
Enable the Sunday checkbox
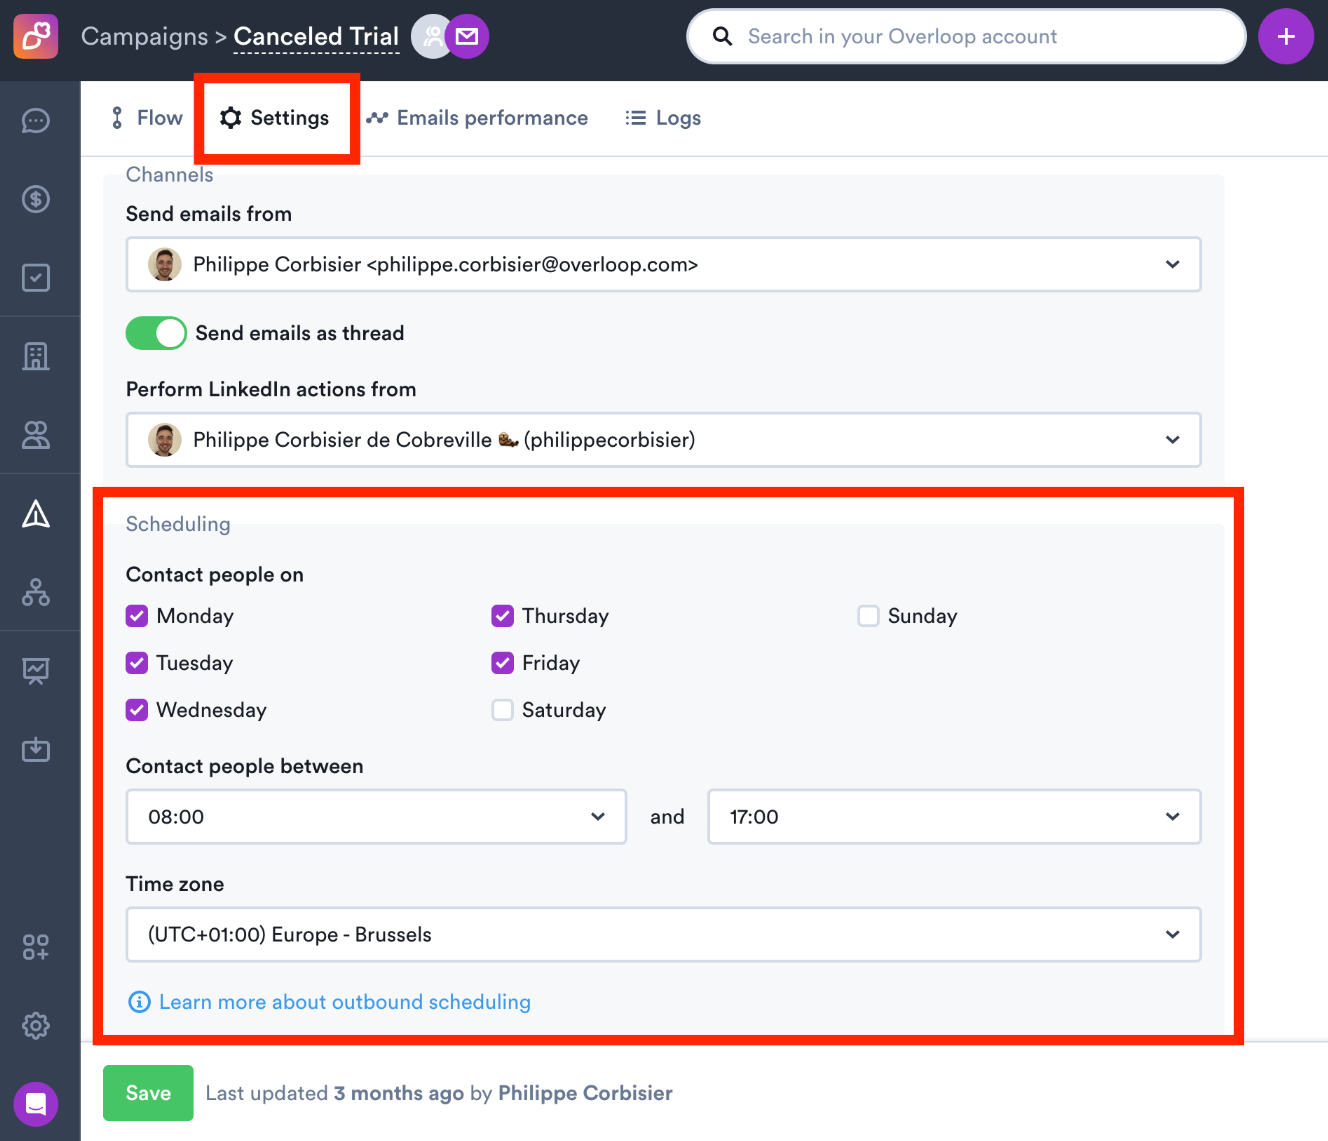(868, 616)
